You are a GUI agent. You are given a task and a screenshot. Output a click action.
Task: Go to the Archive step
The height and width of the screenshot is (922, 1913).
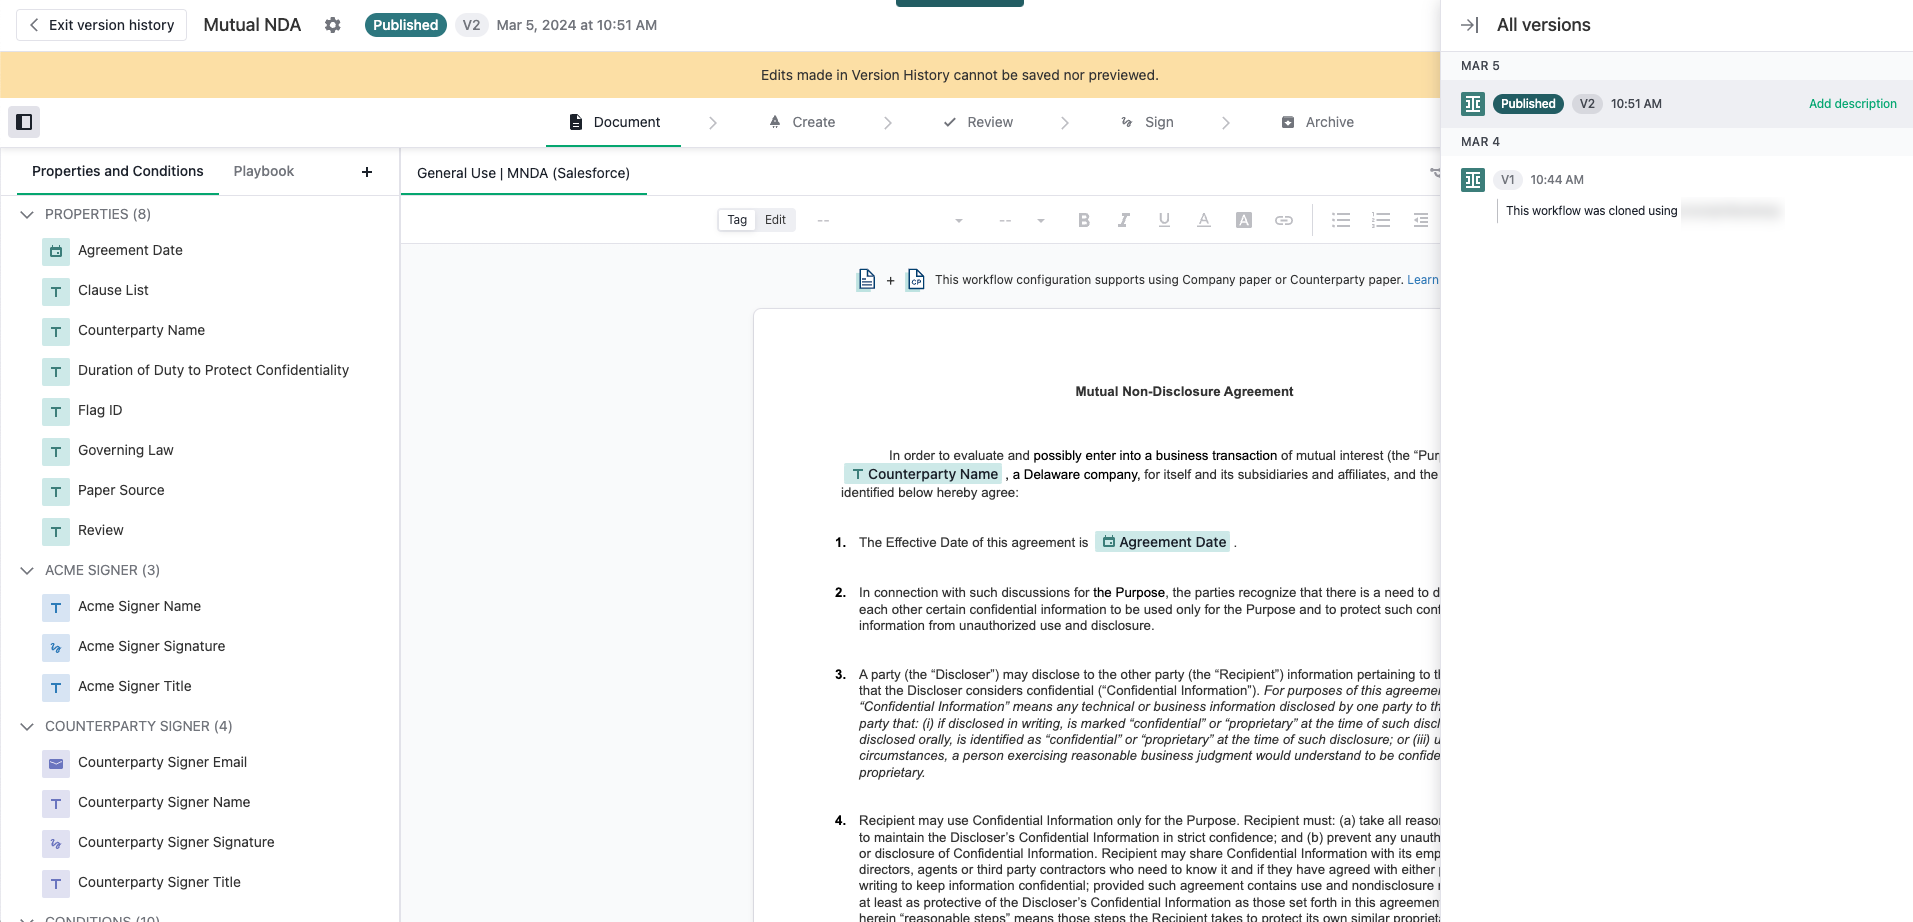[x=1318, y=122]
